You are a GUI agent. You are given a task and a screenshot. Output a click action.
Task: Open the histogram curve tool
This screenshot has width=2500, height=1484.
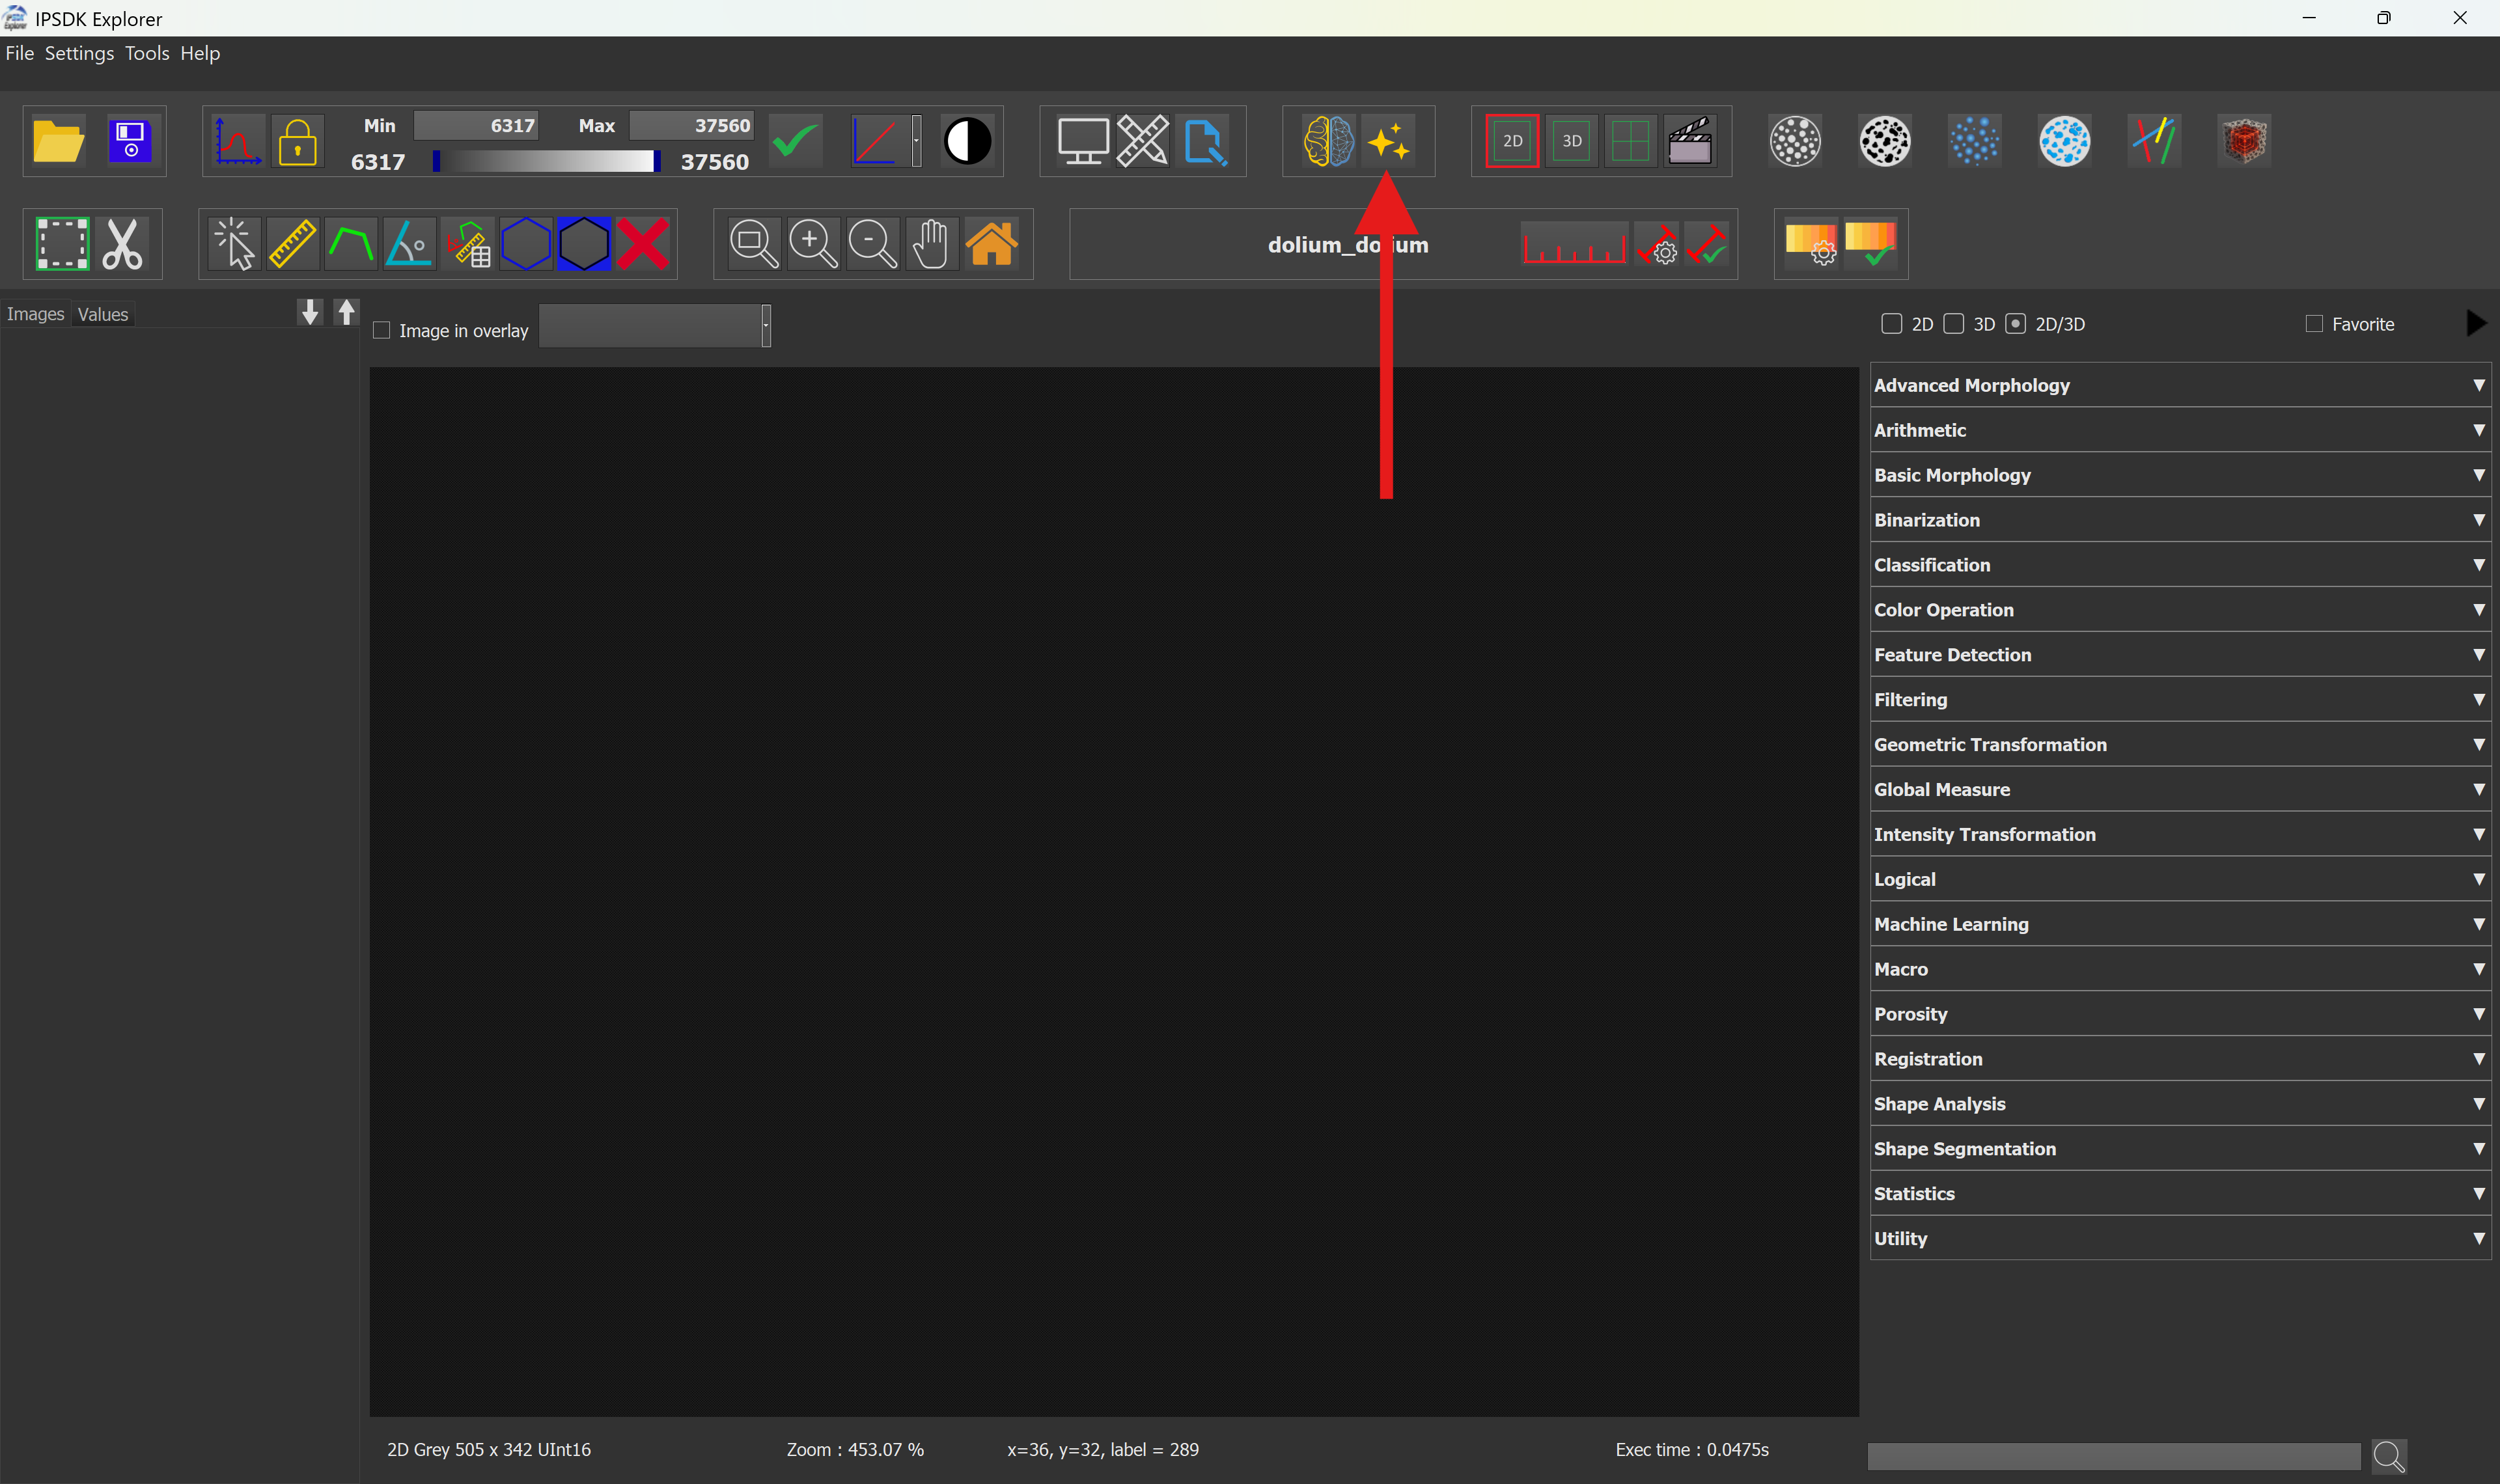(x=237, y=141)
